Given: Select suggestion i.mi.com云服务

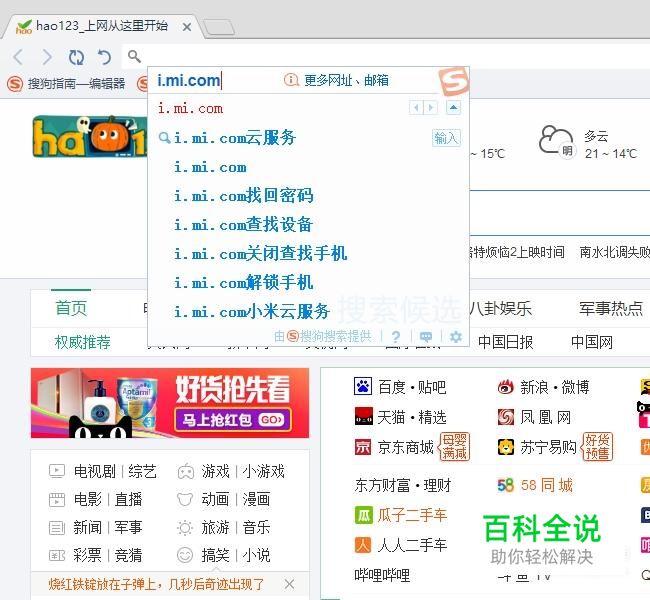Looking at the screenshot, I should 235,138.
